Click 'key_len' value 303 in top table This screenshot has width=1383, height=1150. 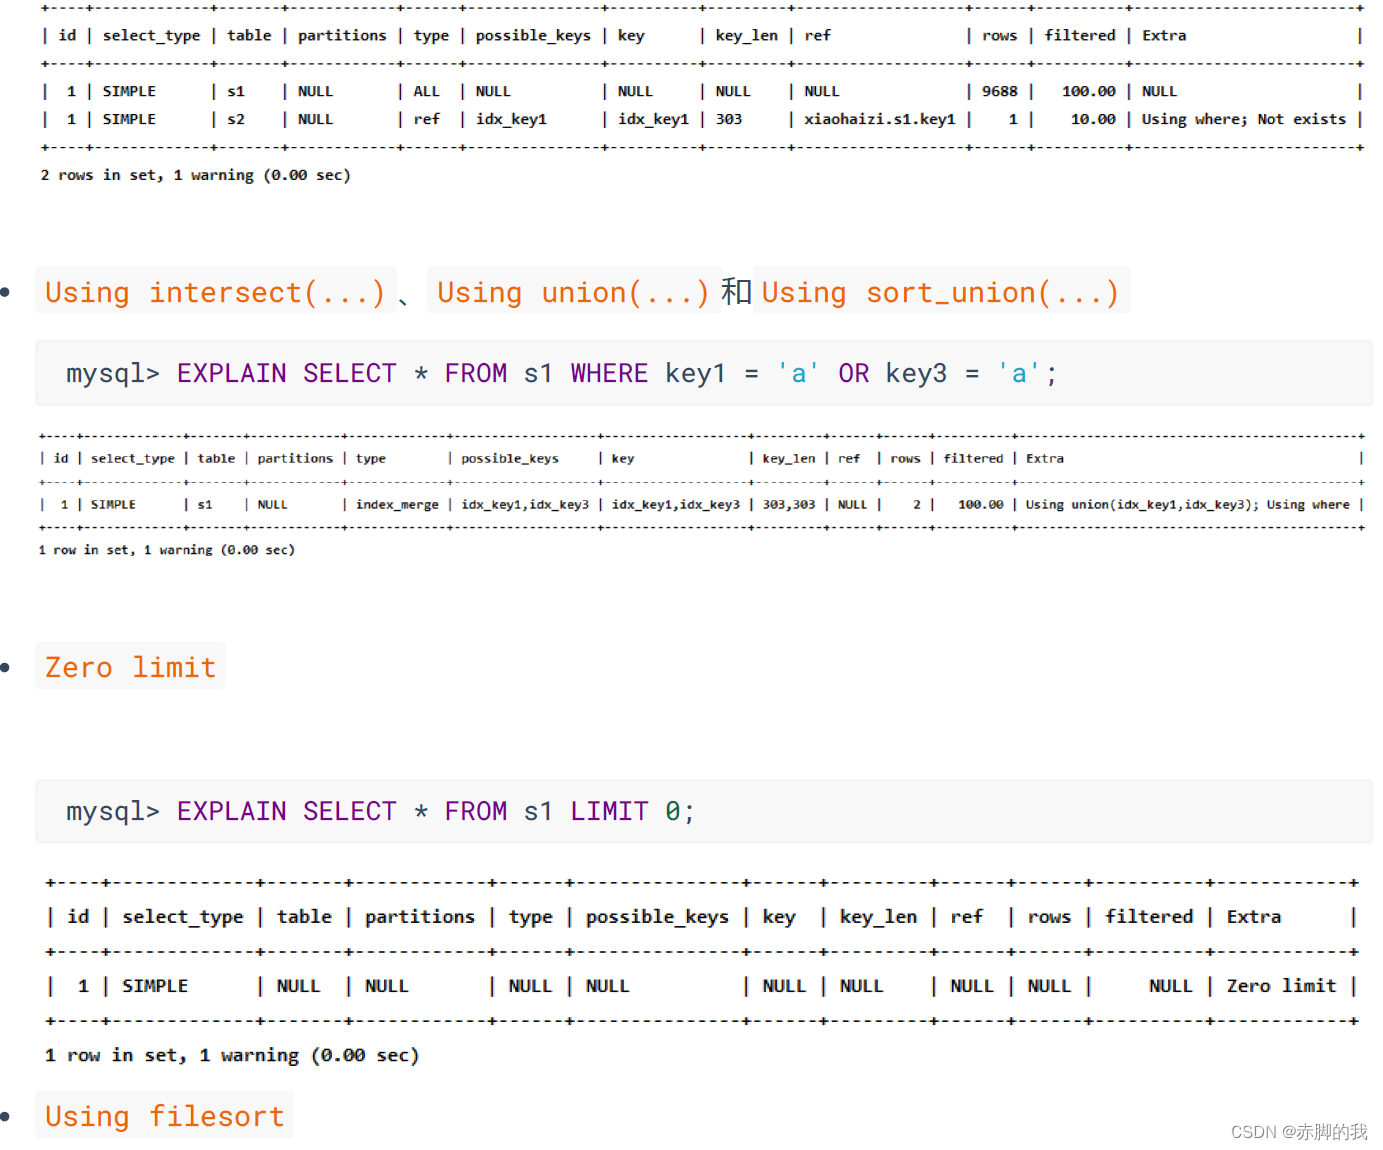click(729, 119)
